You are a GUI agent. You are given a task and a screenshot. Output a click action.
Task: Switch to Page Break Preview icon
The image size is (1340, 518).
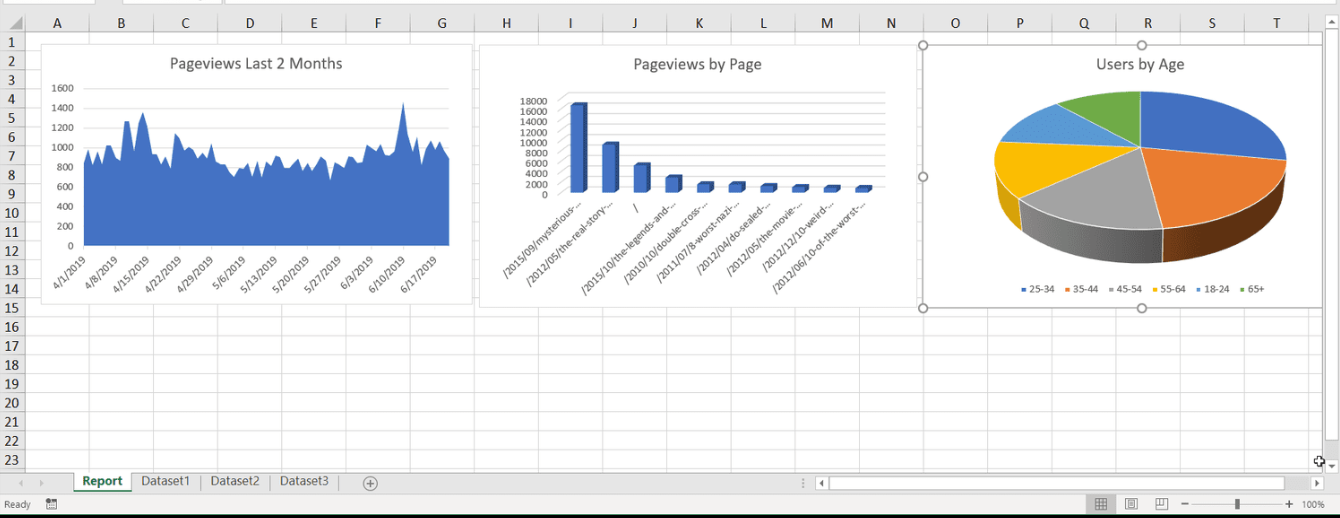1161,505
